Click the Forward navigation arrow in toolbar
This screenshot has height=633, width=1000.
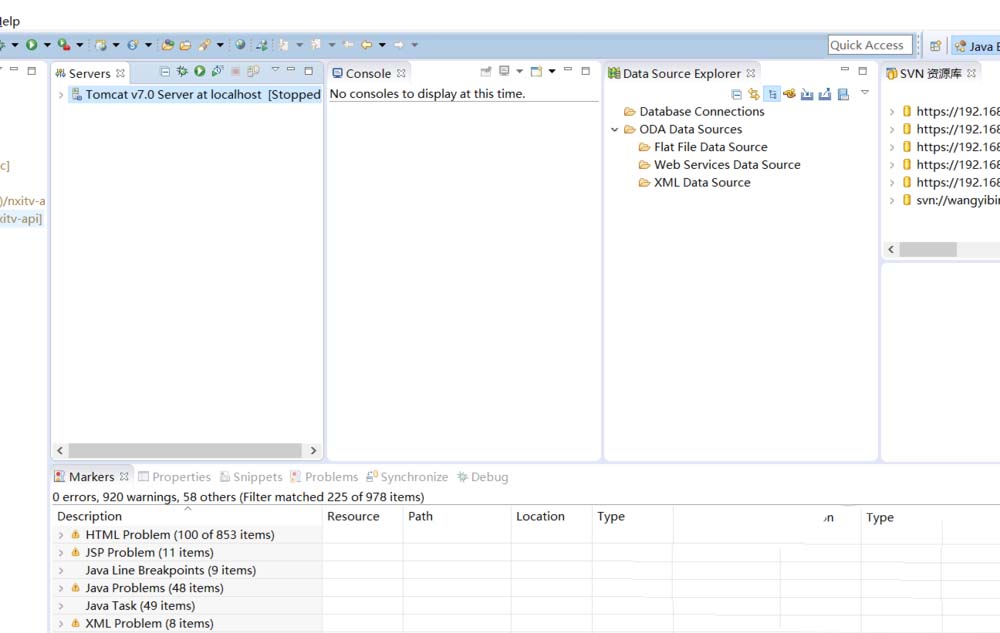coord(399,45)
